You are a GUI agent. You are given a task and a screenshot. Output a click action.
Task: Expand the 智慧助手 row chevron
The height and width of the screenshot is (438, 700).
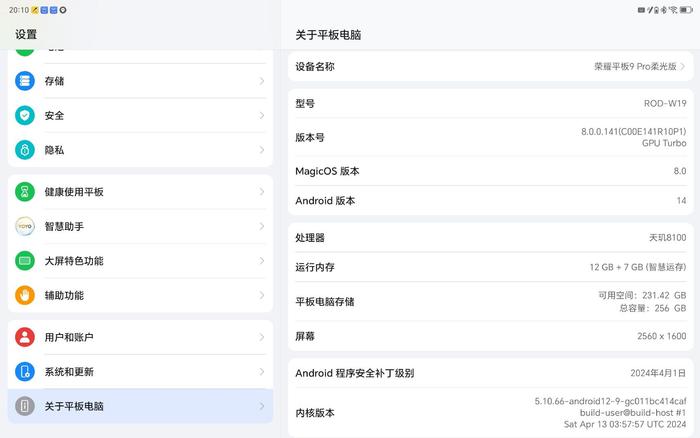point(262,226)
